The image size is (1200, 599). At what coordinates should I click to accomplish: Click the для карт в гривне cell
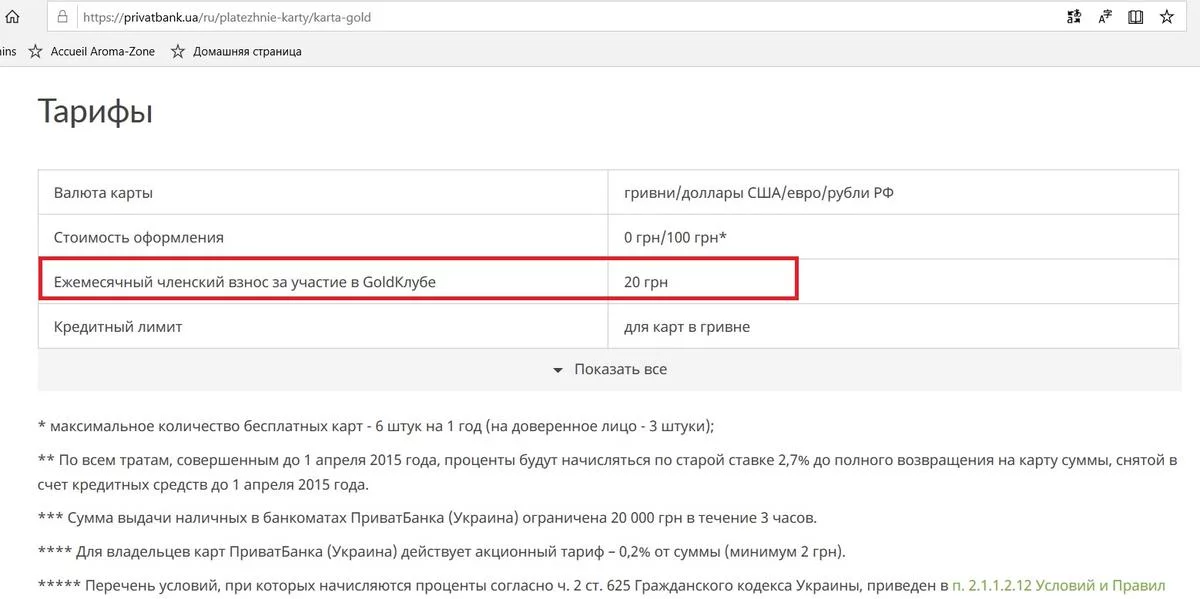click(x=686, y=327)
